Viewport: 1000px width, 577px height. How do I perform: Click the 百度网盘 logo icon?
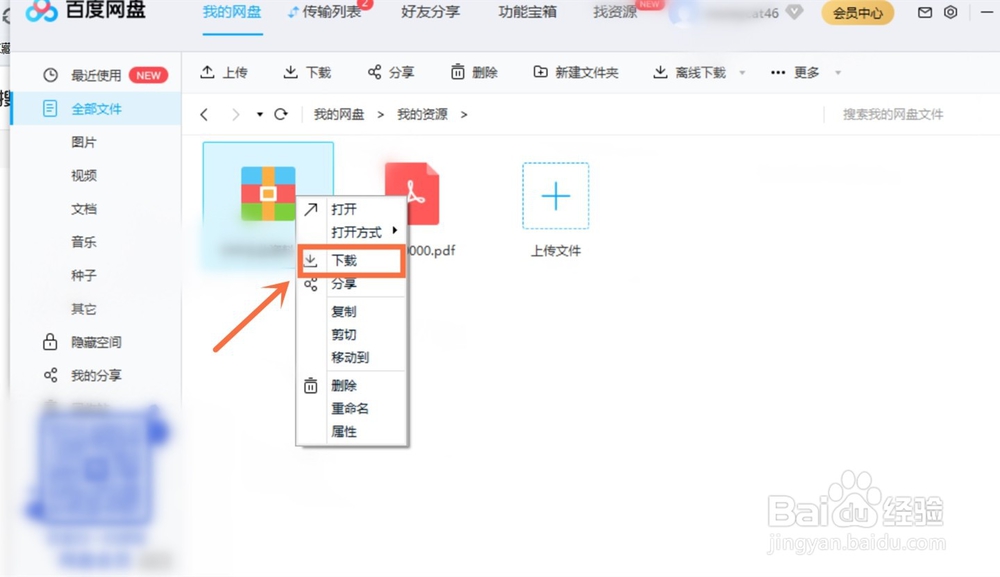click(40, 11)
